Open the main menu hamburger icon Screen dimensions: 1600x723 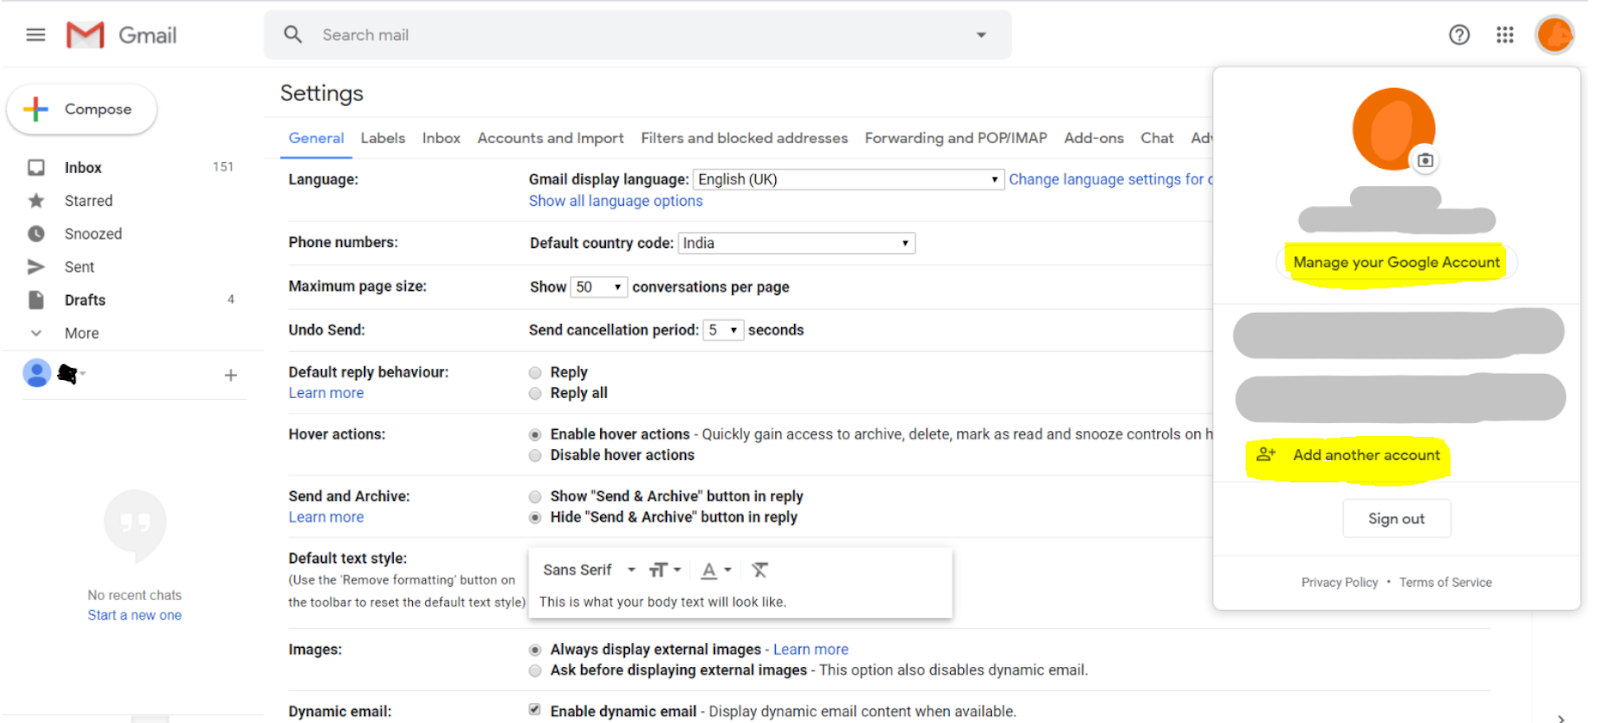[x=36, y=35]
